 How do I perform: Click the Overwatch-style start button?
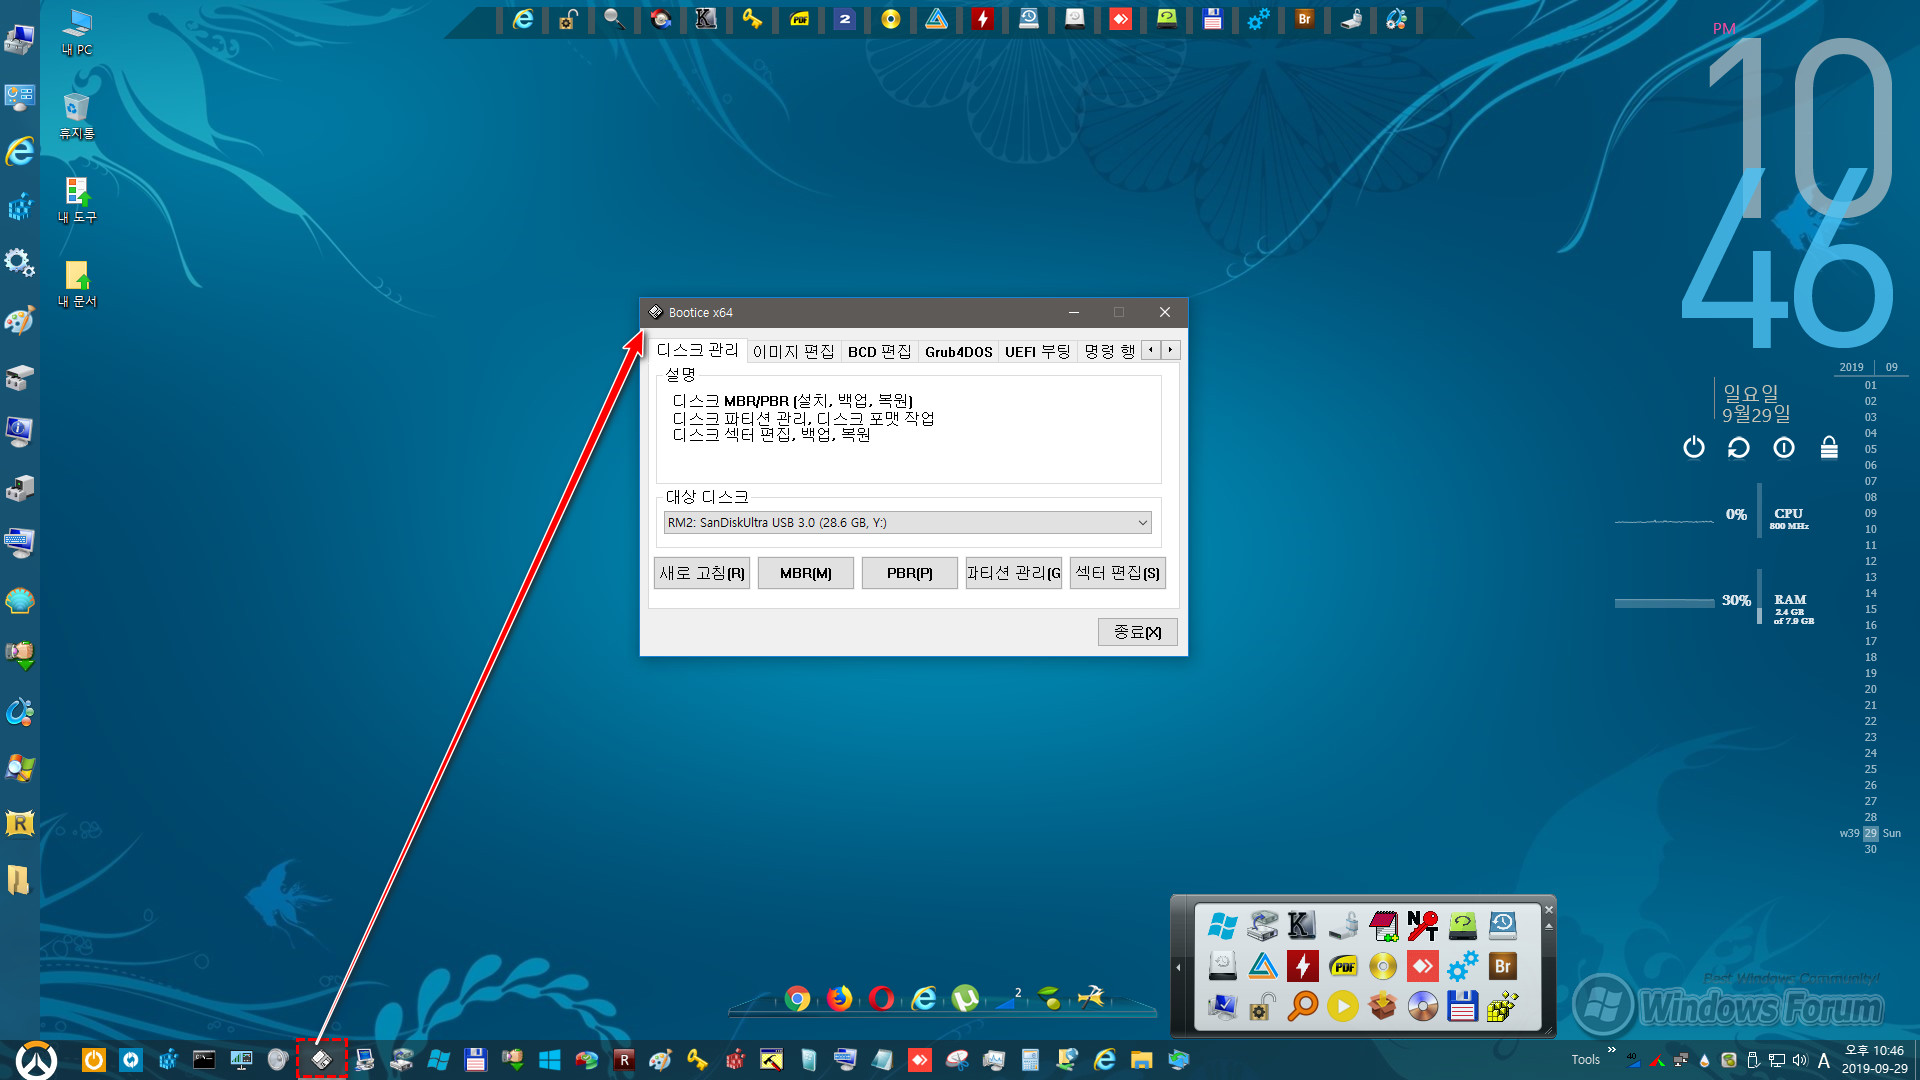[36, 1060]
